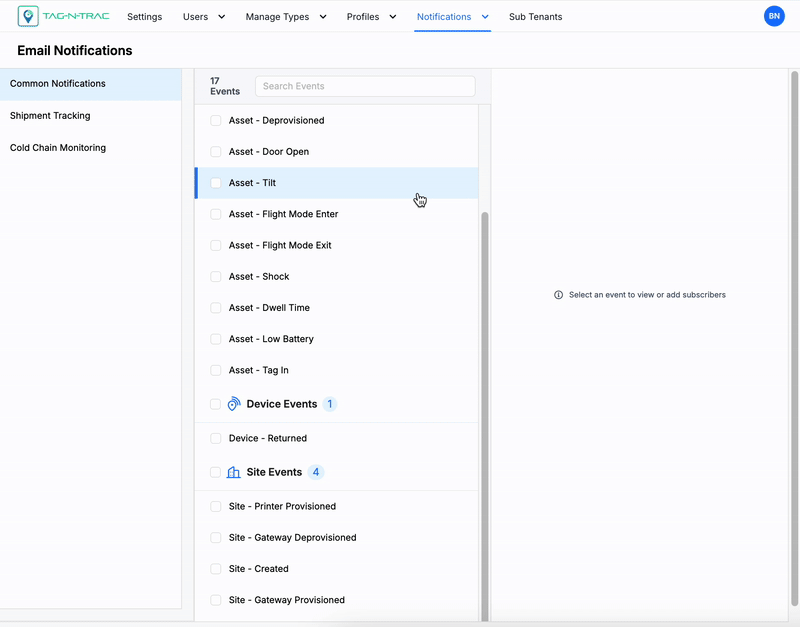Select the Asset - Dwell Time event row
The width and height of the screenshot is (800, 627).
pyautogui.click(x=337, y=308)
